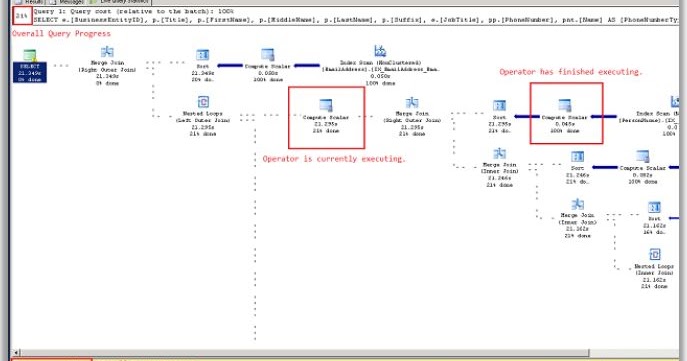687x361 pixels.
Task: Select the Merge Join (Inner Join) 21.246s operator
Action: point(499,167)
